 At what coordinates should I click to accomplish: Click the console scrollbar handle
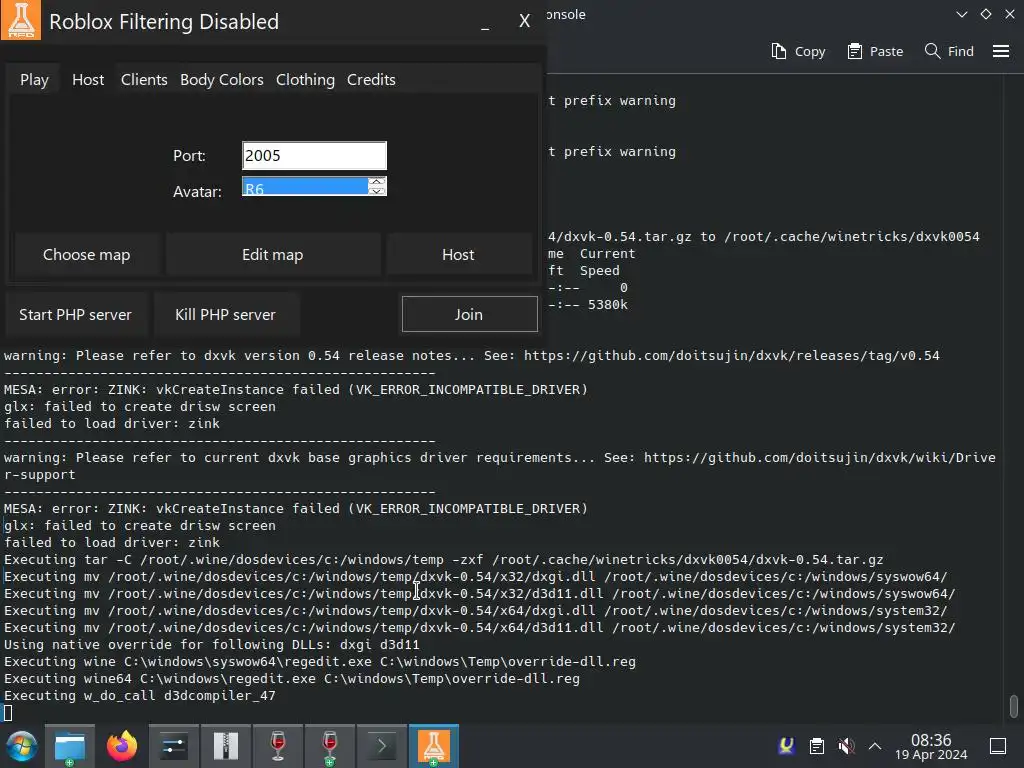(x=1014, y=705)
